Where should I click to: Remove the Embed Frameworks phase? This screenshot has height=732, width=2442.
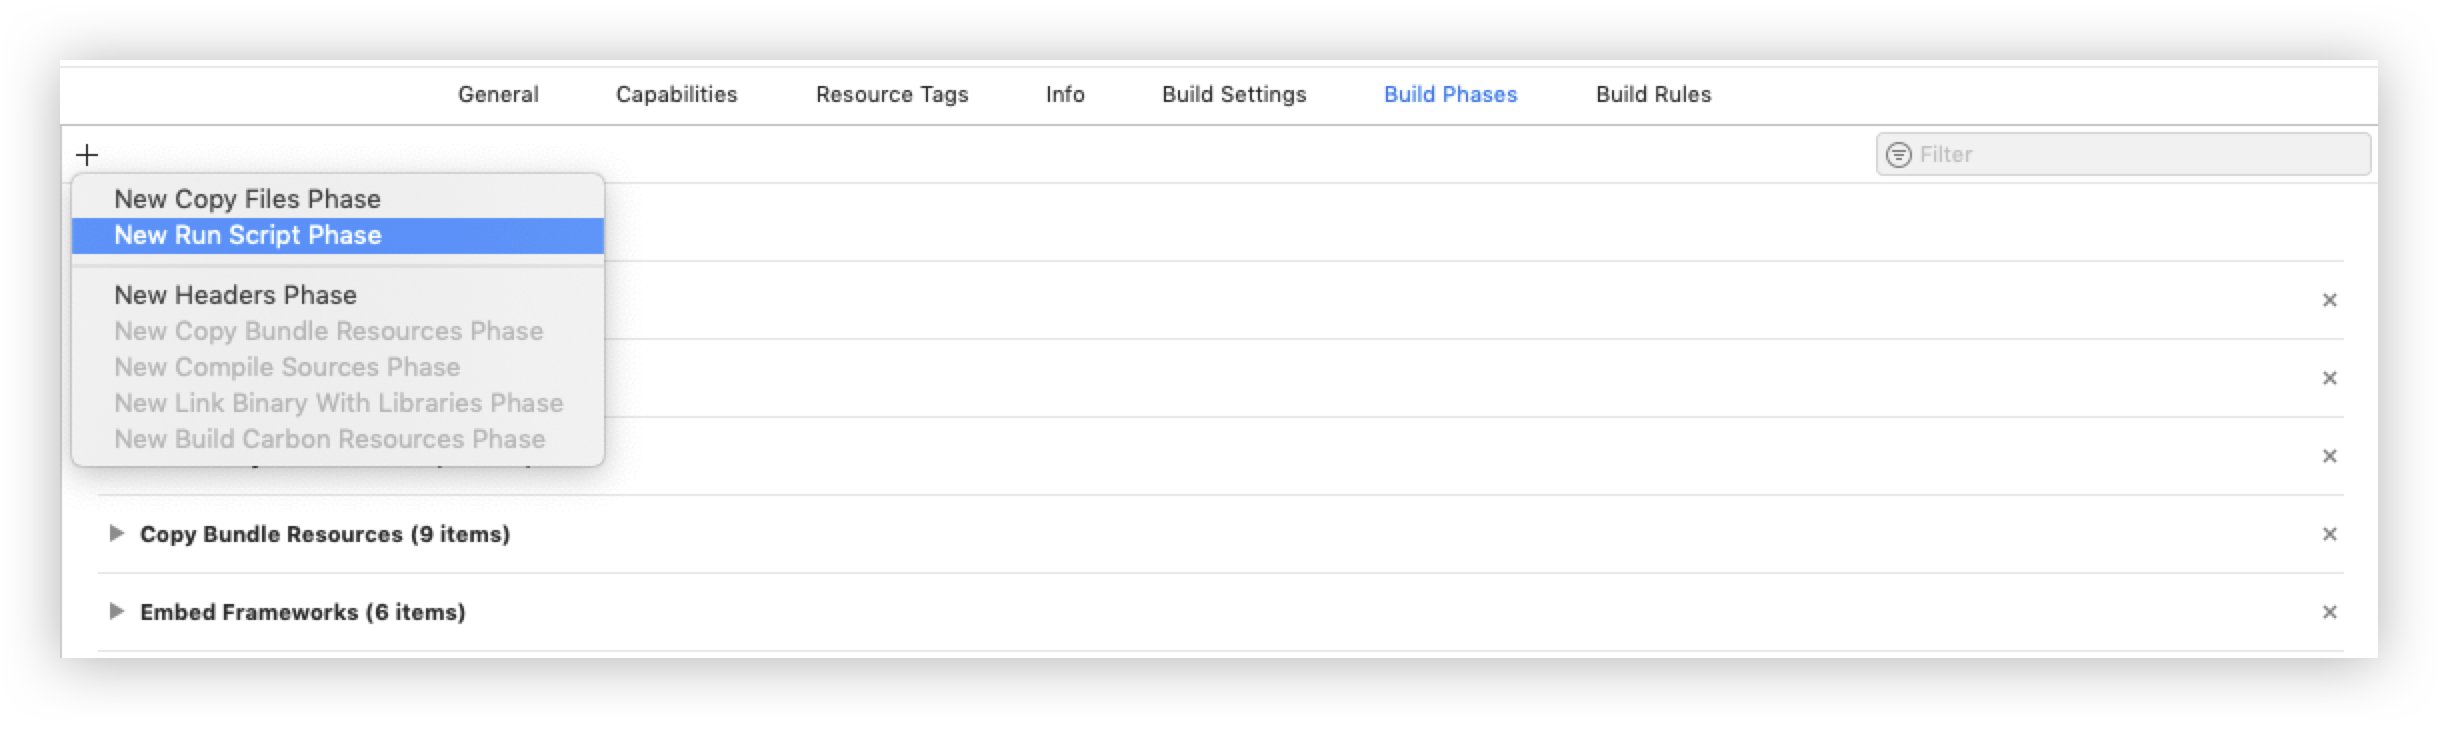point(2329,612)
